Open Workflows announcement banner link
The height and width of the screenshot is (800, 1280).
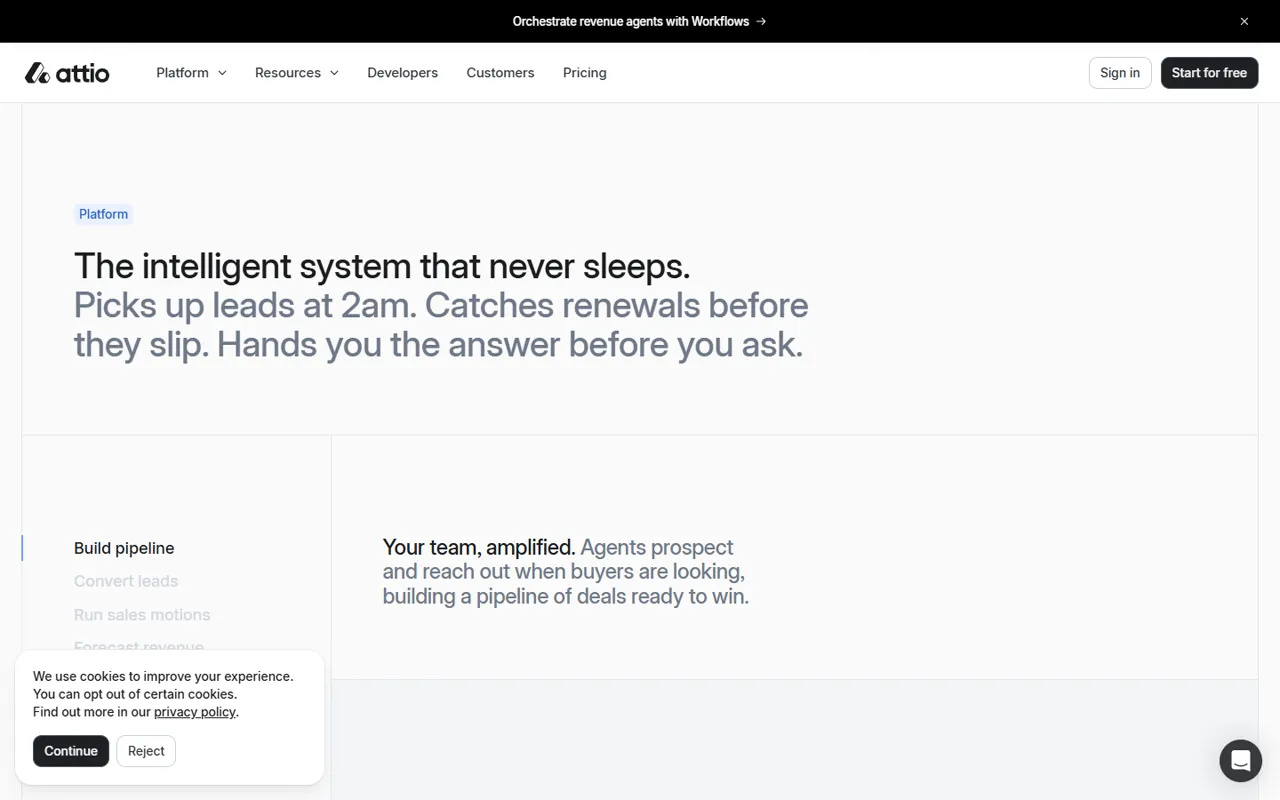click(x=639, y=21)
